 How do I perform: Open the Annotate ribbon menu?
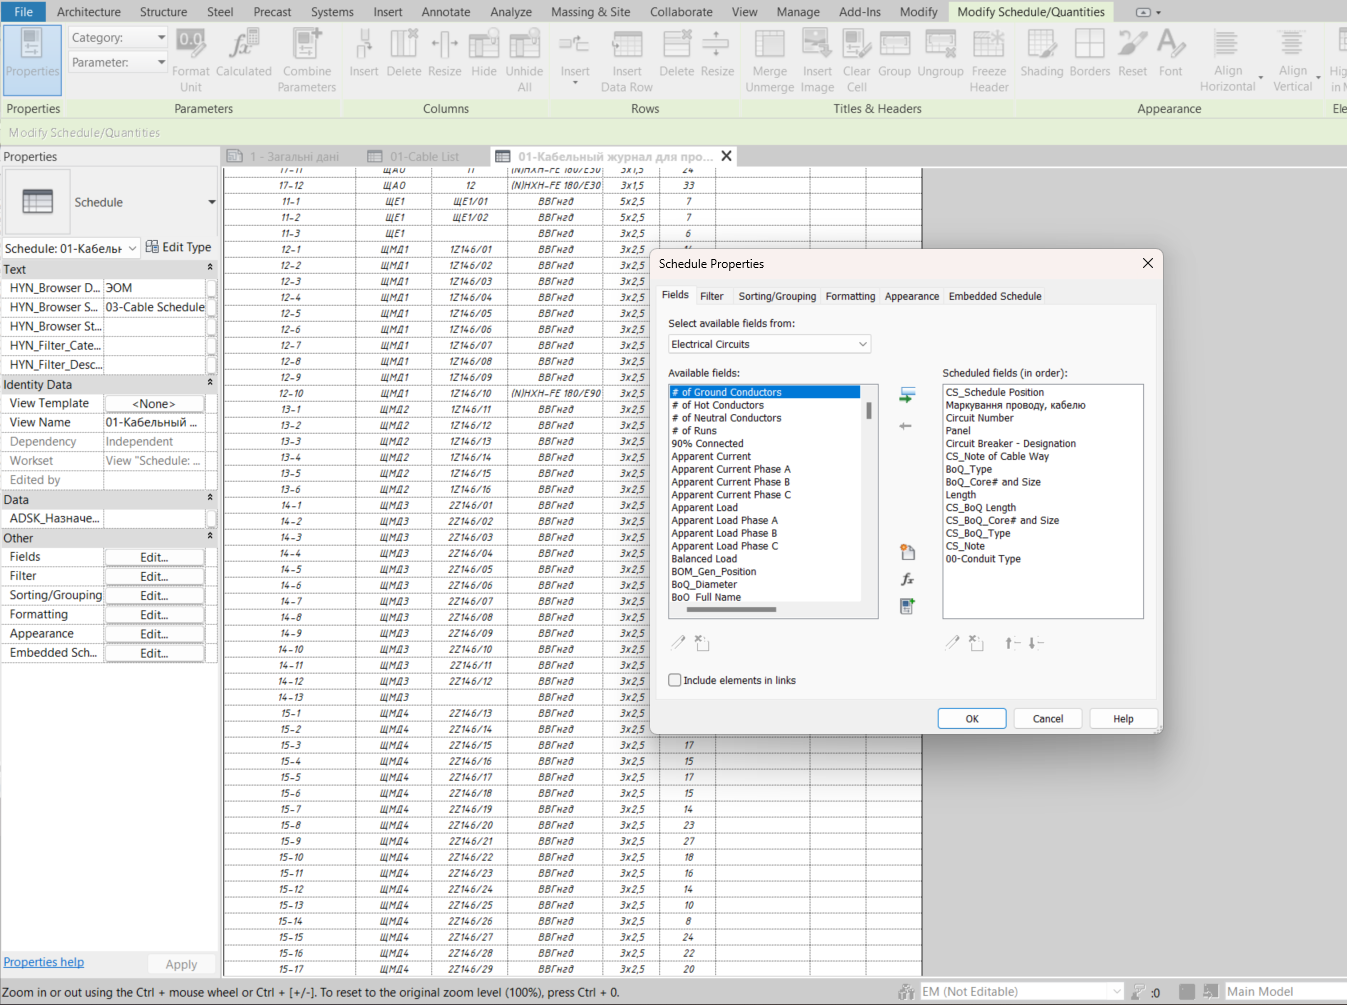(x=446, y=12)
